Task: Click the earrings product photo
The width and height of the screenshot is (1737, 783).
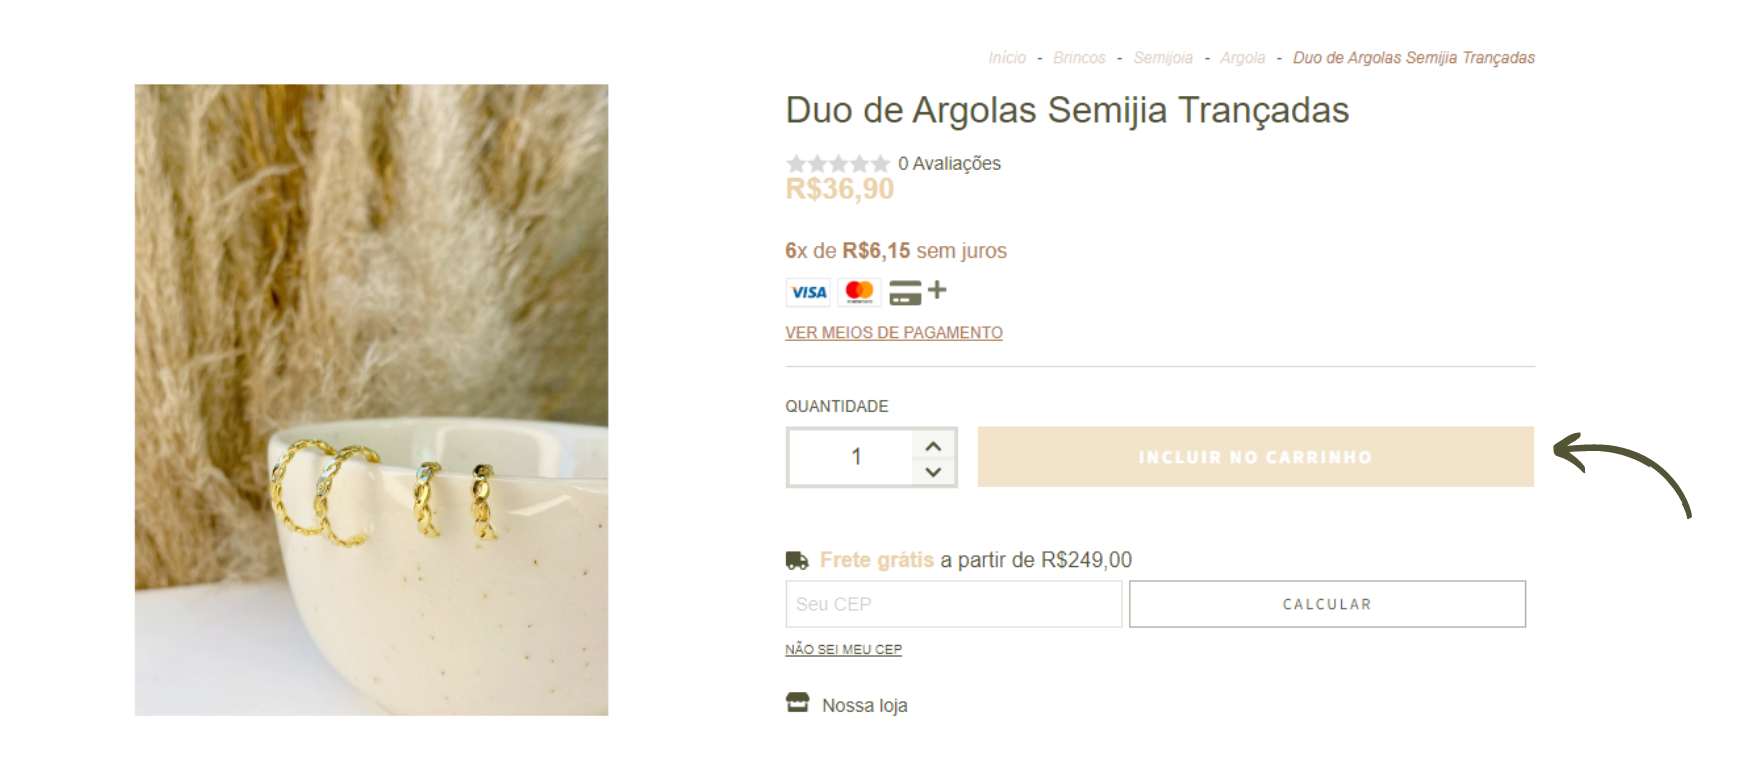Action: click(x=371, y=400)
